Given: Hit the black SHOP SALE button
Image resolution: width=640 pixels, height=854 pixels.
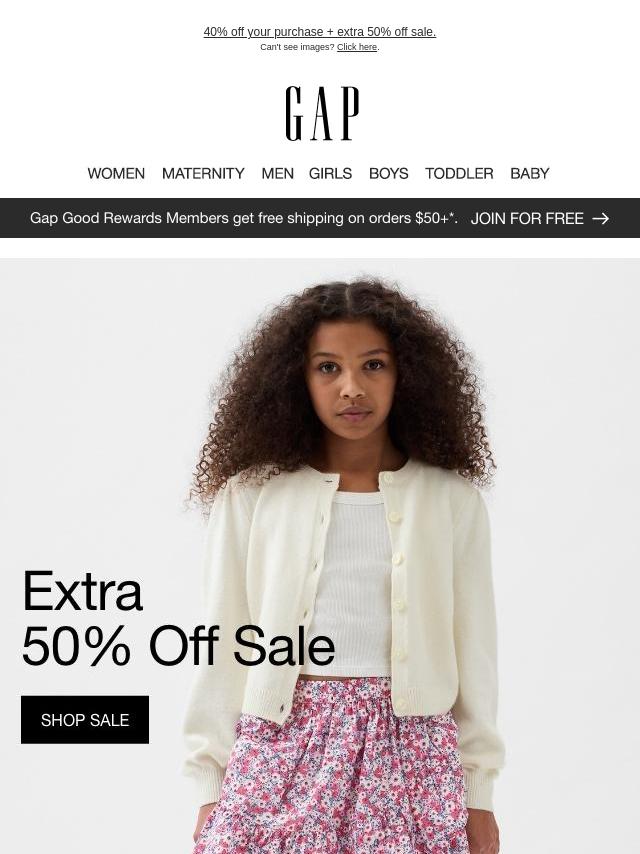Looking at the screenshot, I should [x=85, y=719].
